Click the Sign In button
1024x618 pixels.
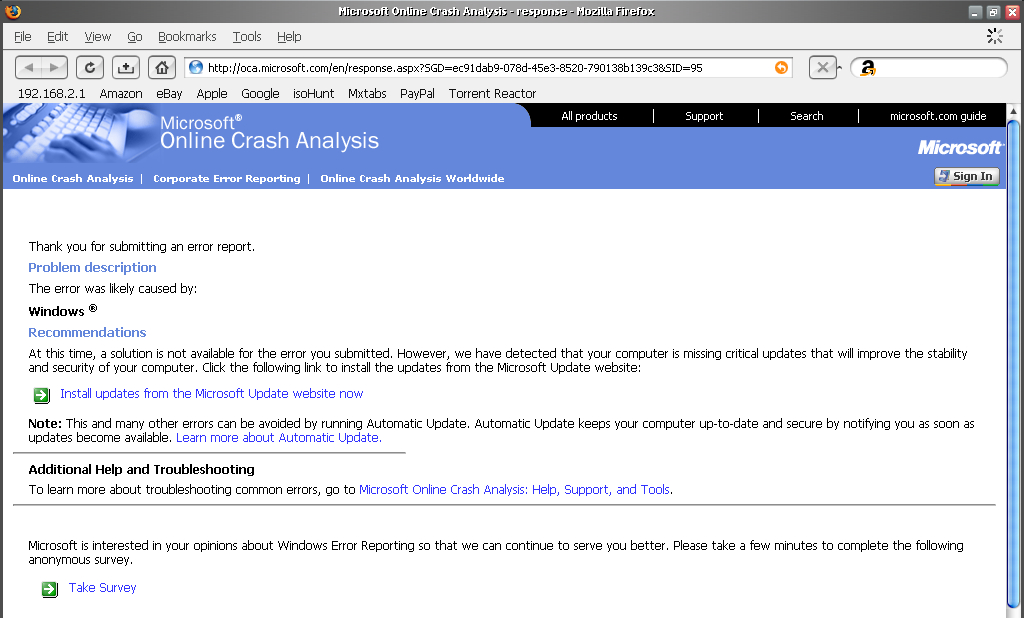pyautogui.click(x=967, y=176)
